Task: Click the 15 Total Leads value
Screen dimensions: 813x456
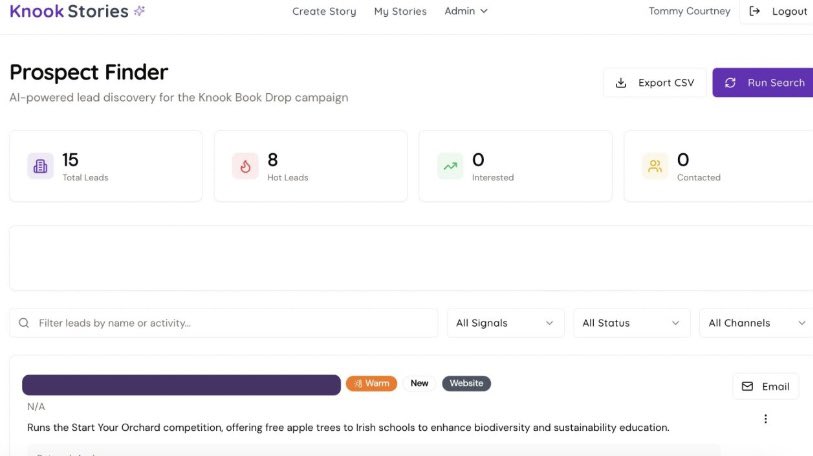Action: coord(70,160)
